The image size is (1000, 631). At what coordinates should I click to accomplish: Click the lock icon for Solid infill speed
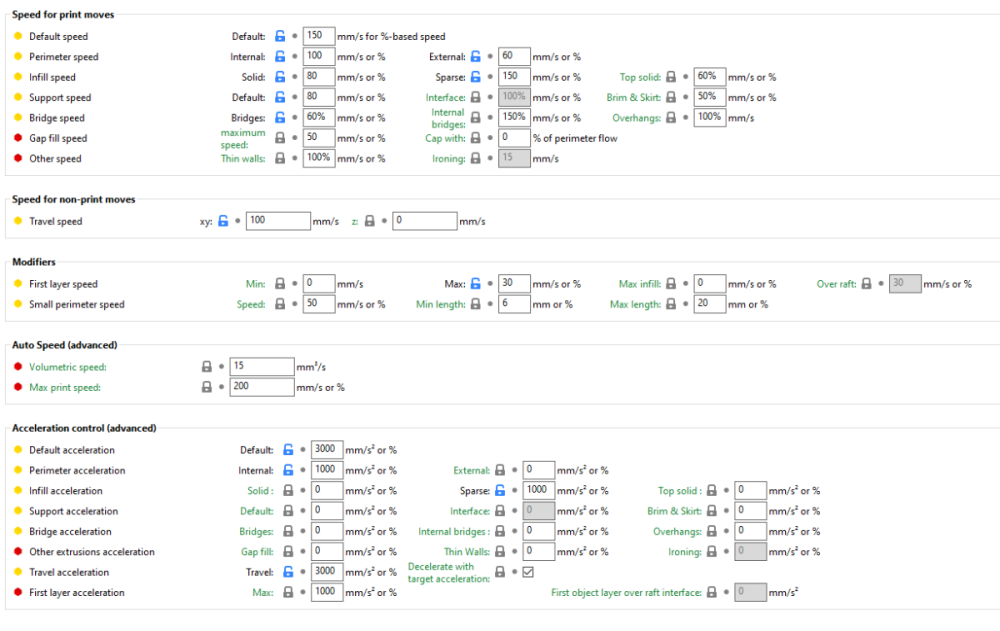[280, 77]
